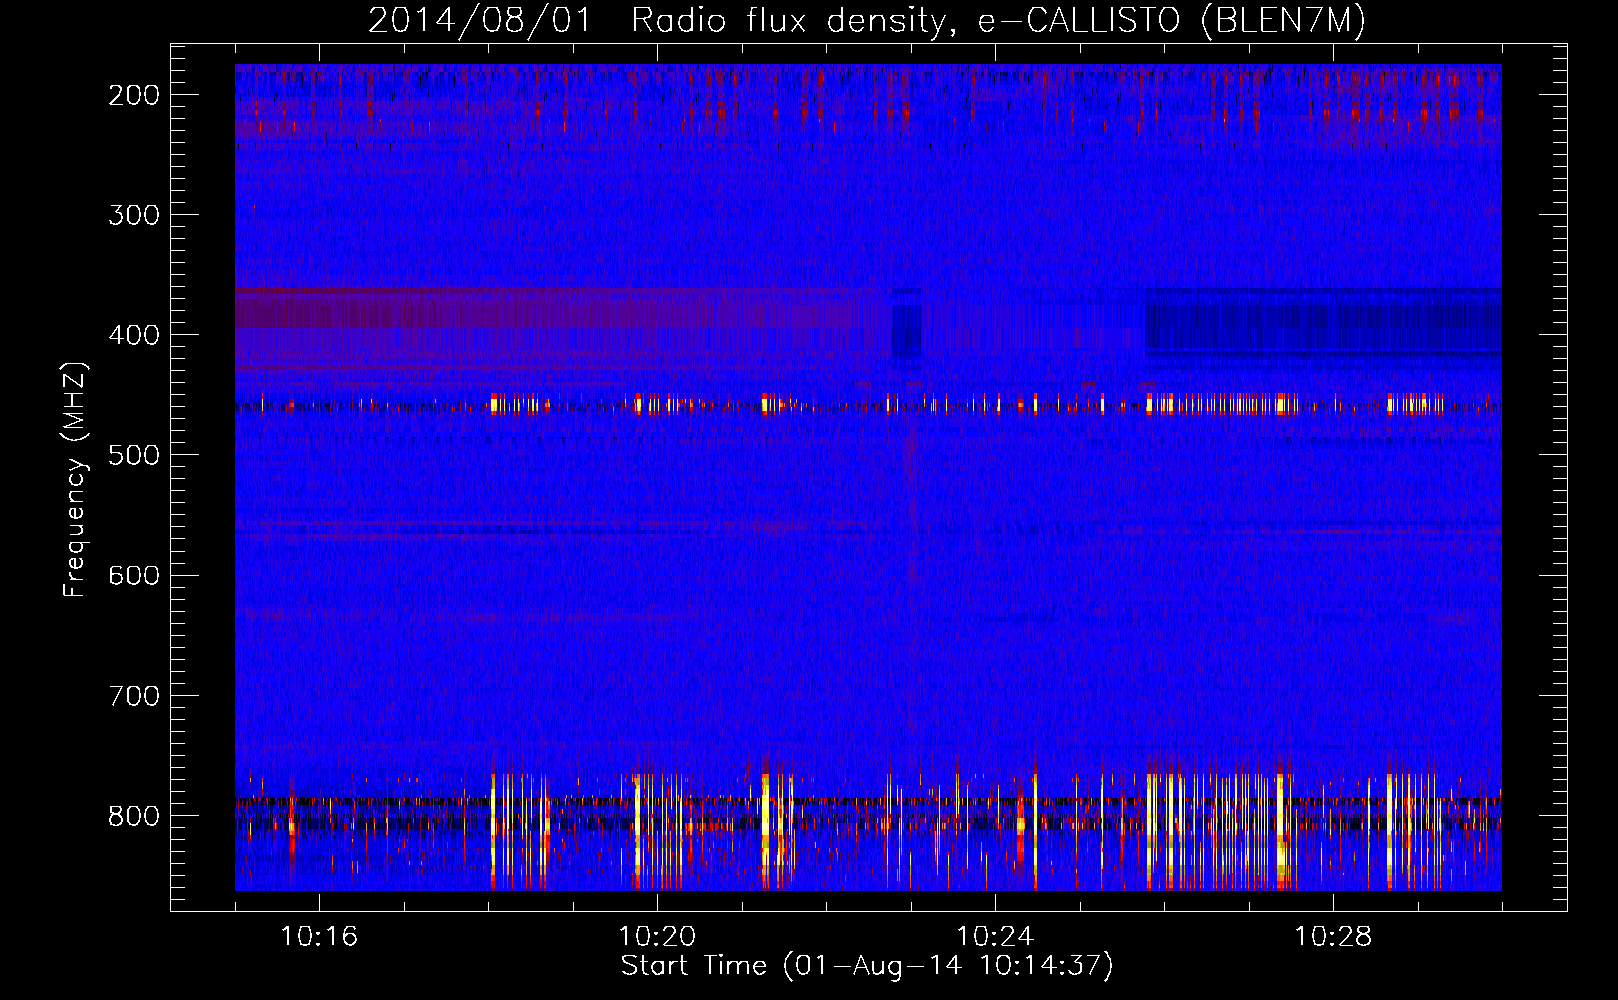Click the 10:24 time tick label
The height and width of the screenshot is (1000, 1618).
995,936
